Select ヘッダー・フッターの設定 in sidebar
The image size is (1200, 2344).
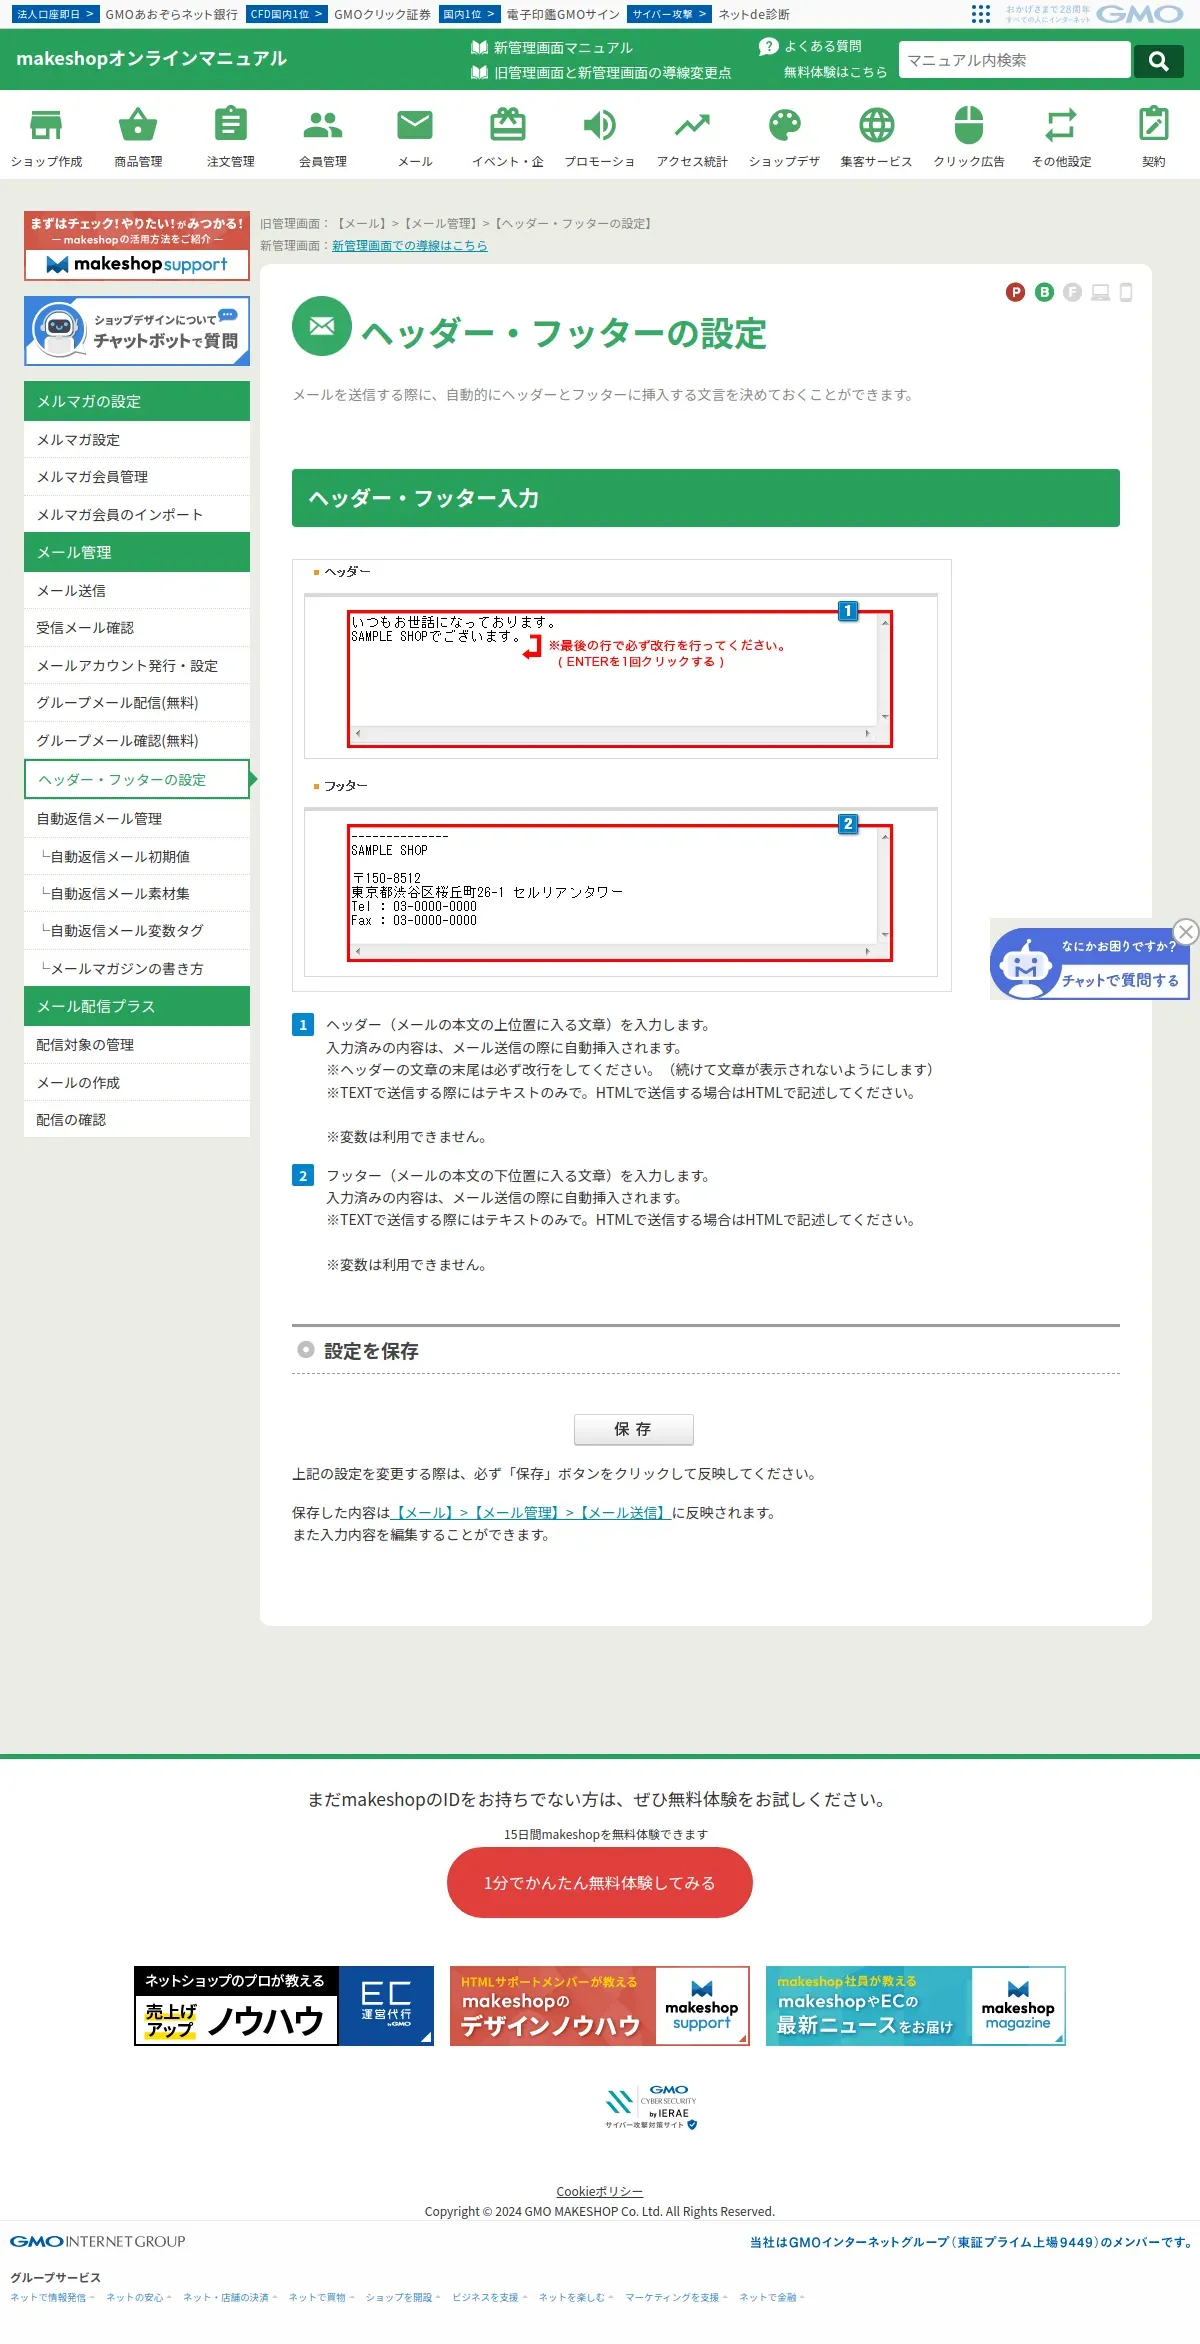tap(137, 780)
